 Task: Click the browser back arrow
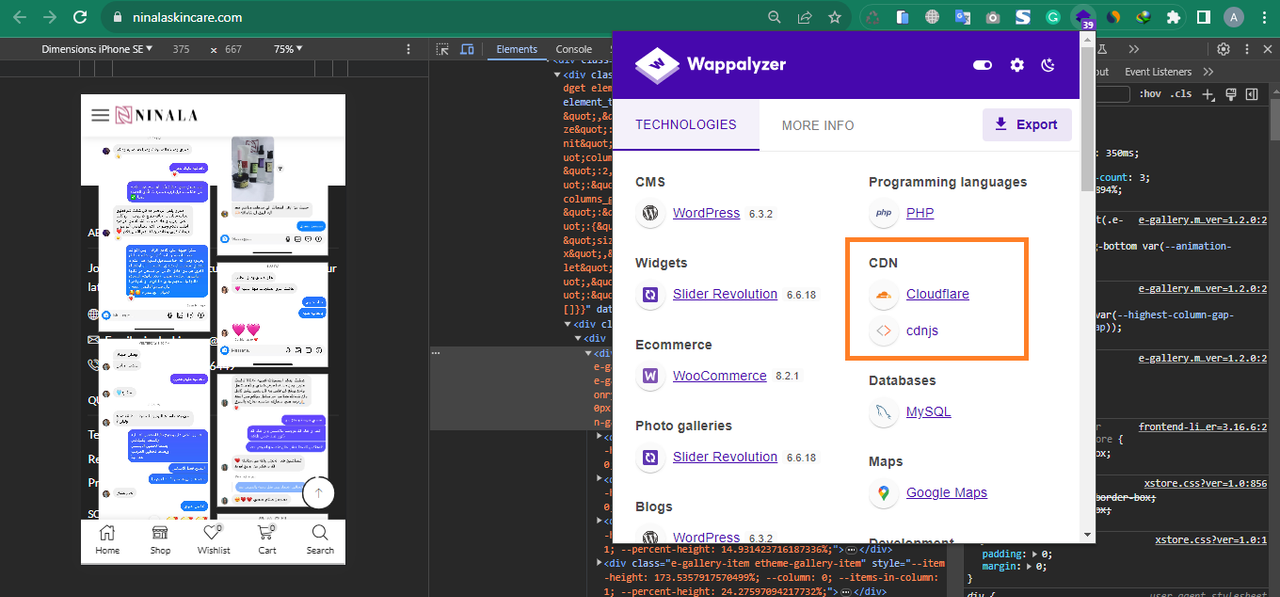(20, 17)
